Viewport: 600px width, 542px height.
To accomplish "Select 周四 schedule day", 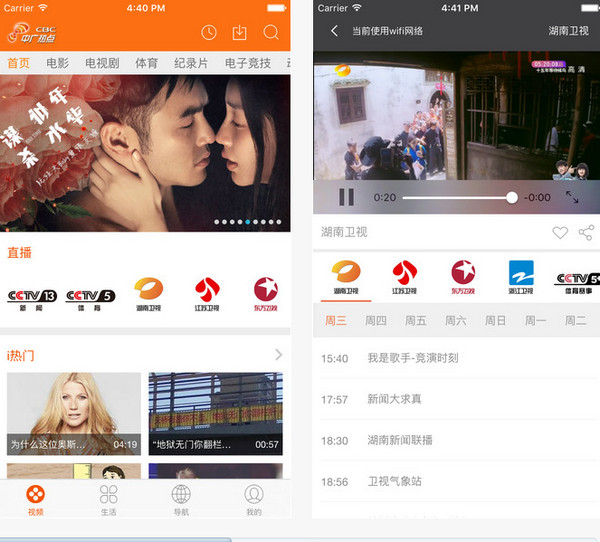I will (376, 320).
